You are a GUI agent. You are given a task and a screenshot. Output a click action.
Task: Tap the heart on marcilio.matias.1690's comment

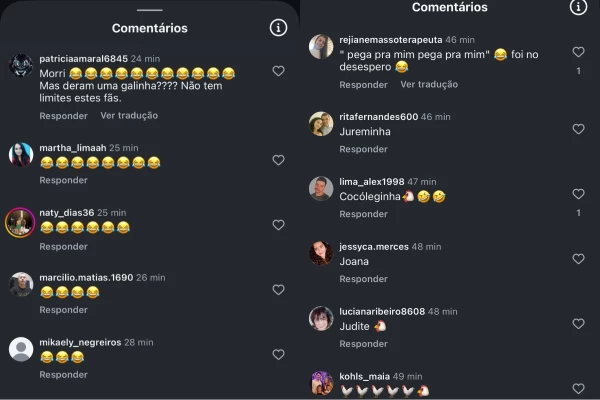278,290
